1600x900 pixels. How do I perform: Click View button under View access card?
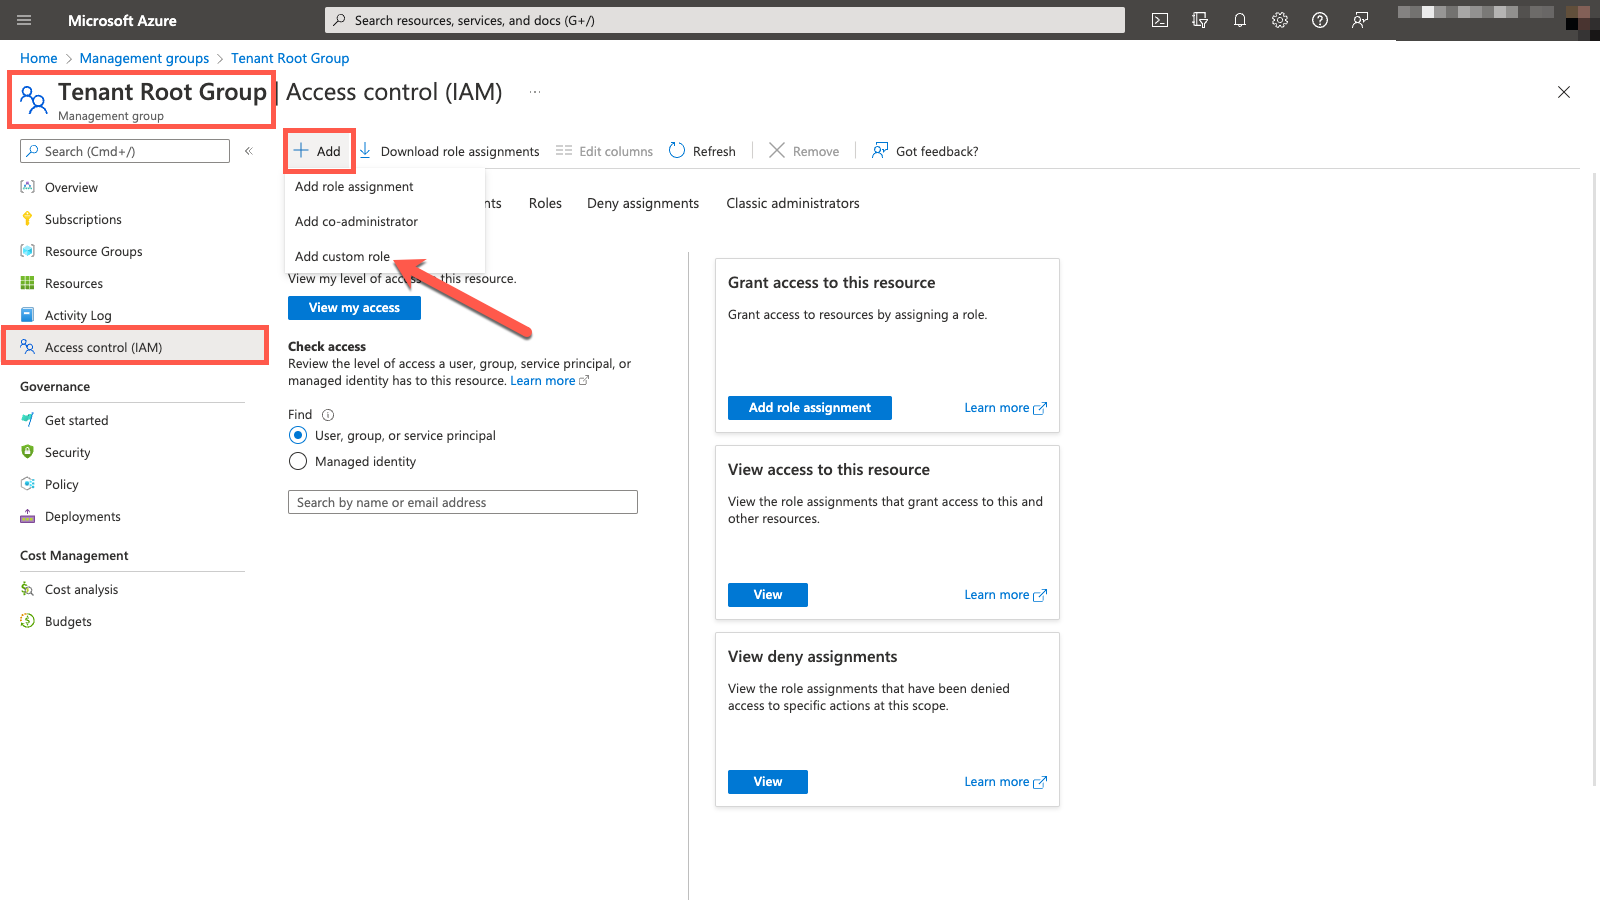click(x=768, y=595)
